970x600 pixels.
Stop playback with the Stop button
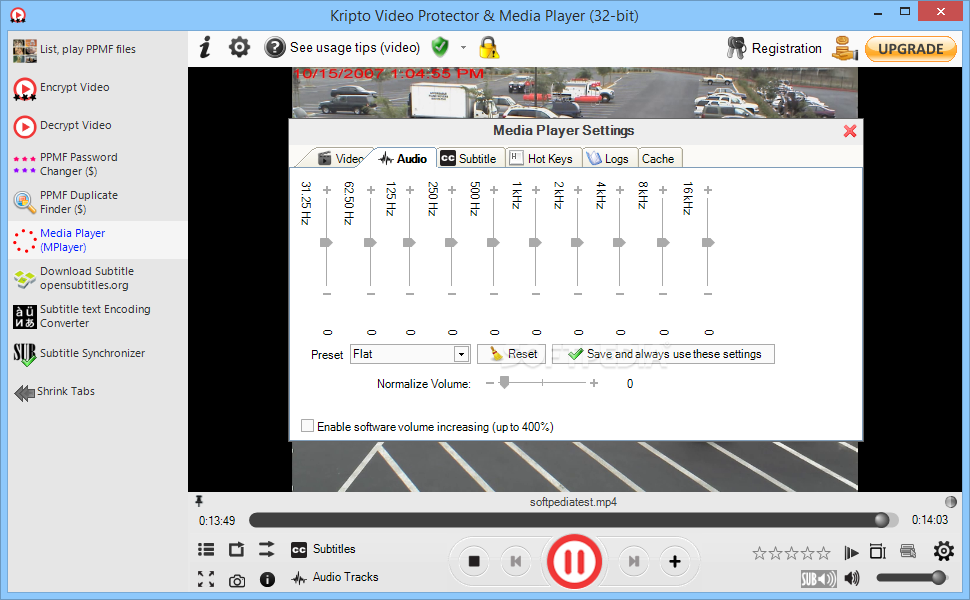(x=474, y=561)
